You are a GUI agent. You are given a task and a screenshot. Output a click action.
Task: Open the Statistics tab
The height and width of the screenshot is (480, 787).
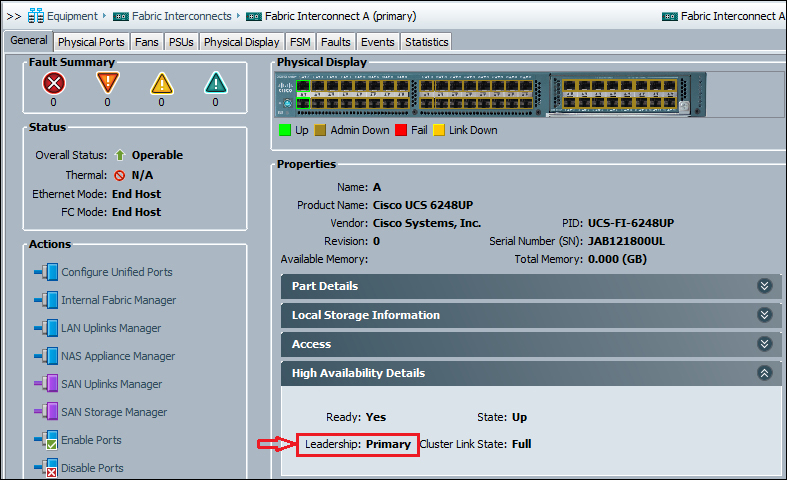(x=427, y=42)
